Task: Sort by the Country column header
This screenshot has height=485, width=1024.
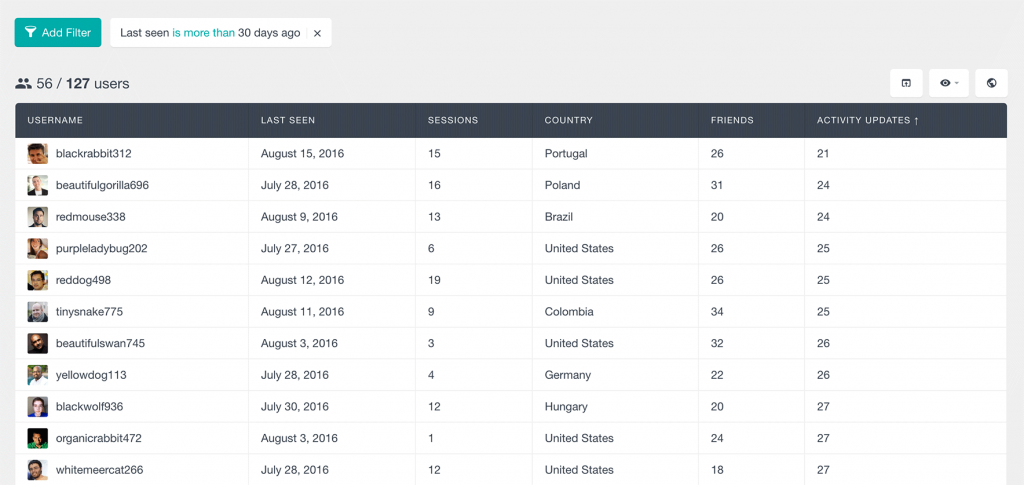Action: (x=568, y=120)
